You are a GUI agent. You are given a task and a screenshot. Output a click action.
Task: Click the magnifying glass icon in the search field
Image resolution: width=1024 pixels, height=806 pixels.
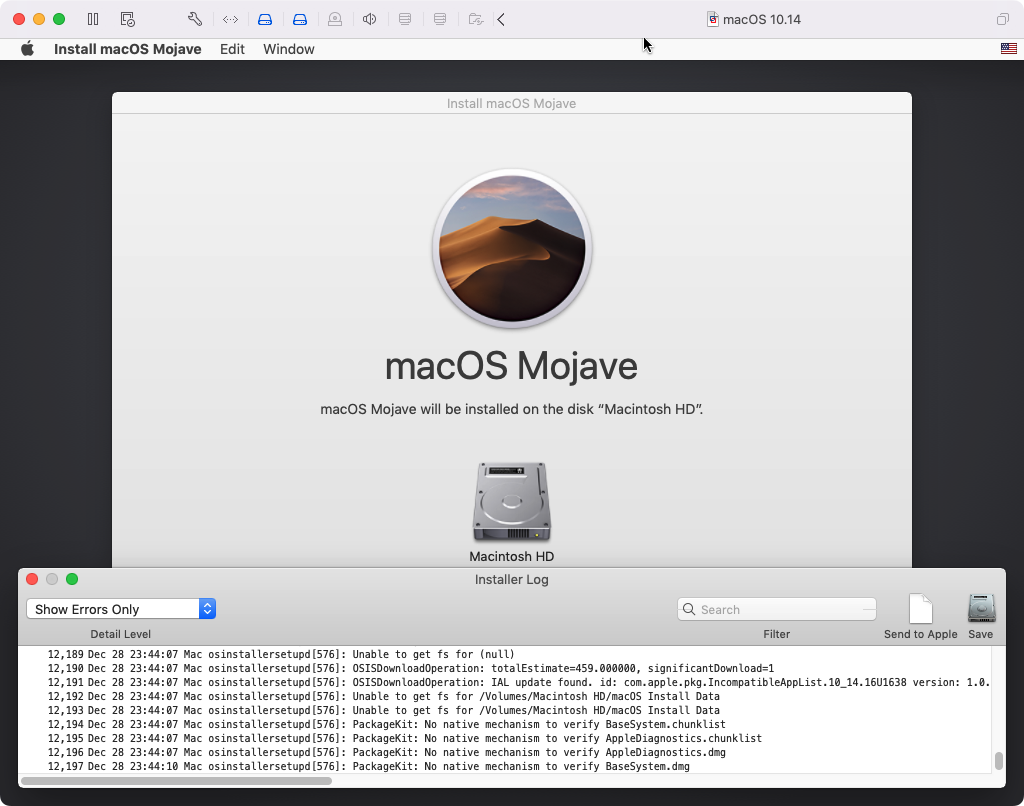click(x=688, y=609)
